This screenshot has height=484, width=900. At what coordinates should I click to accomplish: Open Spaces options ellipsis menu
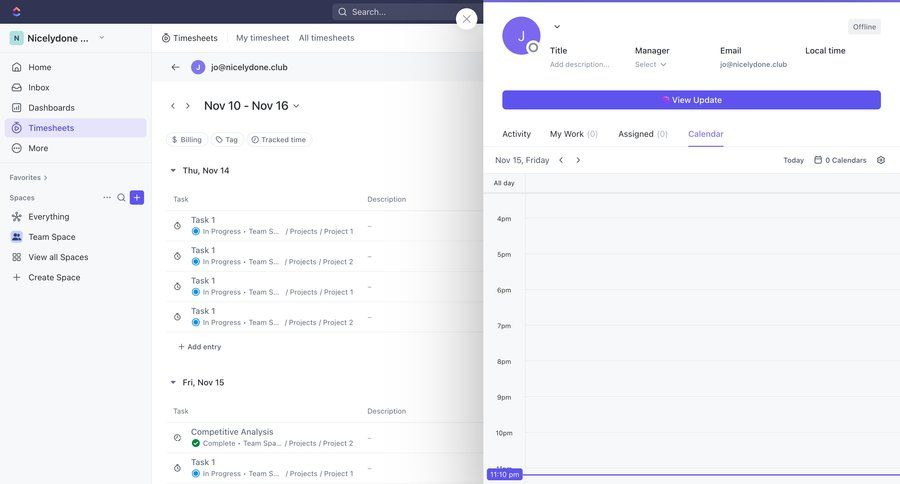107,198
